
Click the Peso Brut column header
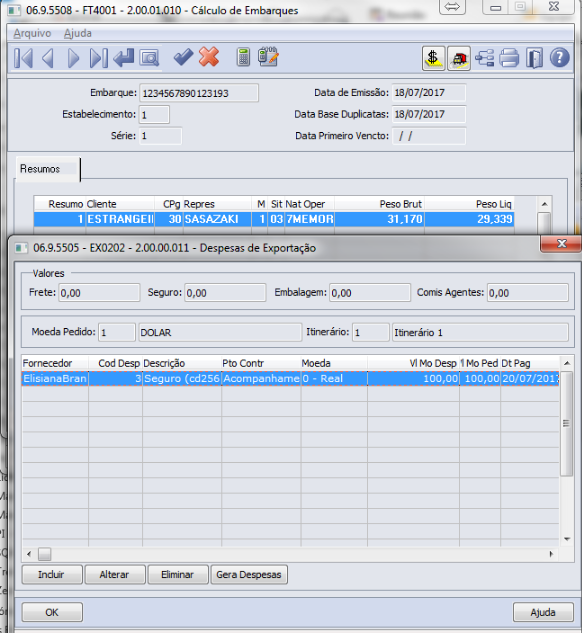click(x=379, y=204)
